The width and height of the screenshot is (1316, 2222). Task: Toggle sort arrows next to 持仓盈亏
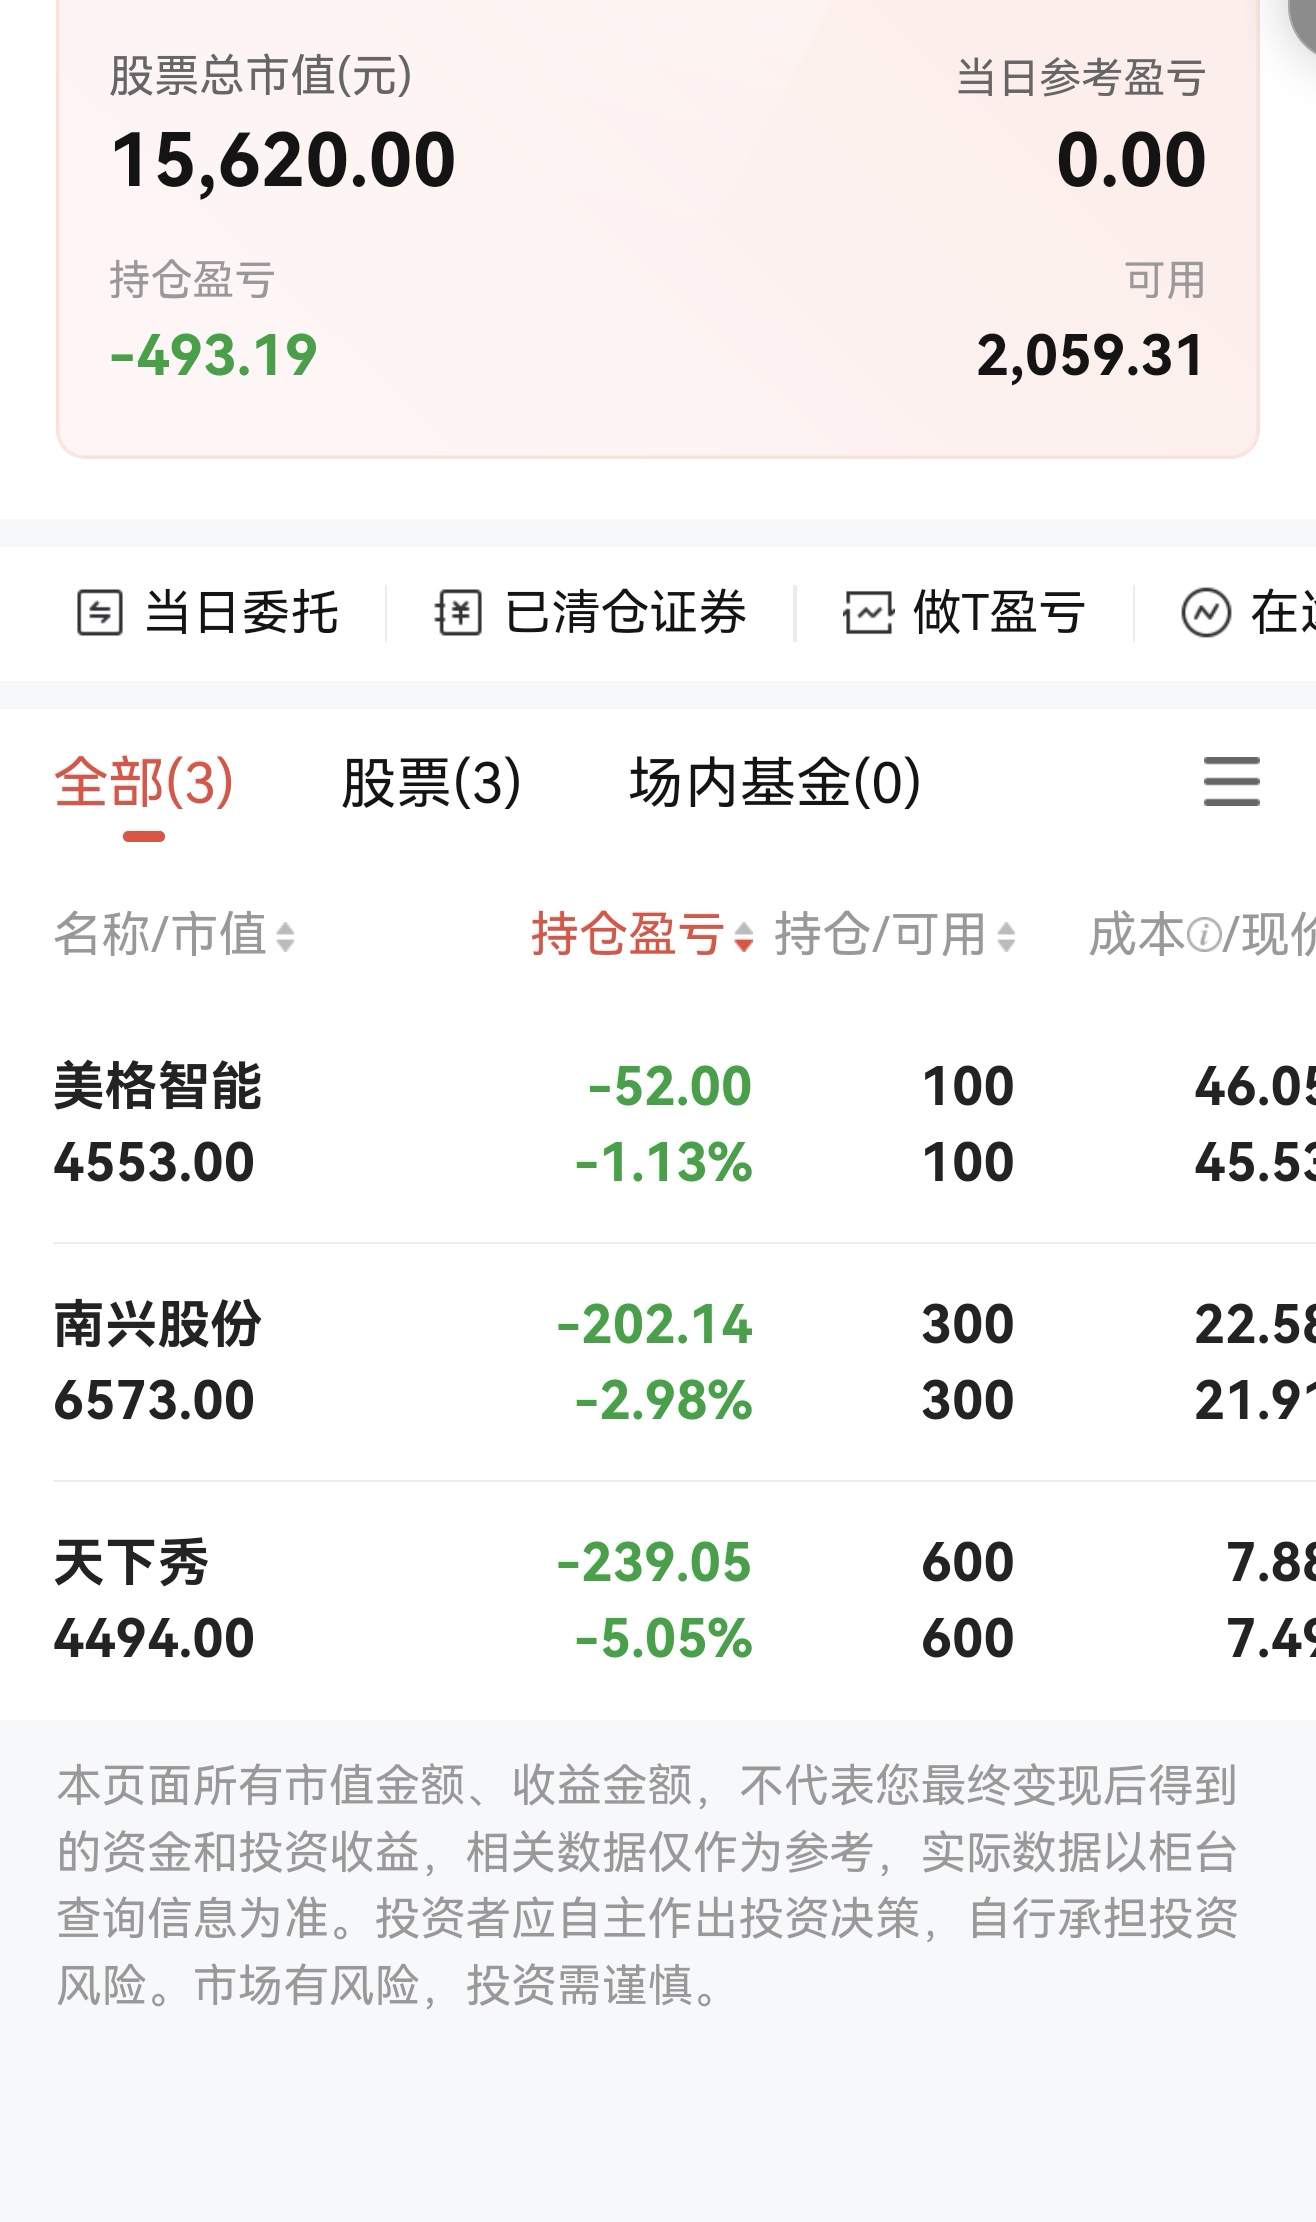pyautogui.click(x=743, y=937)
